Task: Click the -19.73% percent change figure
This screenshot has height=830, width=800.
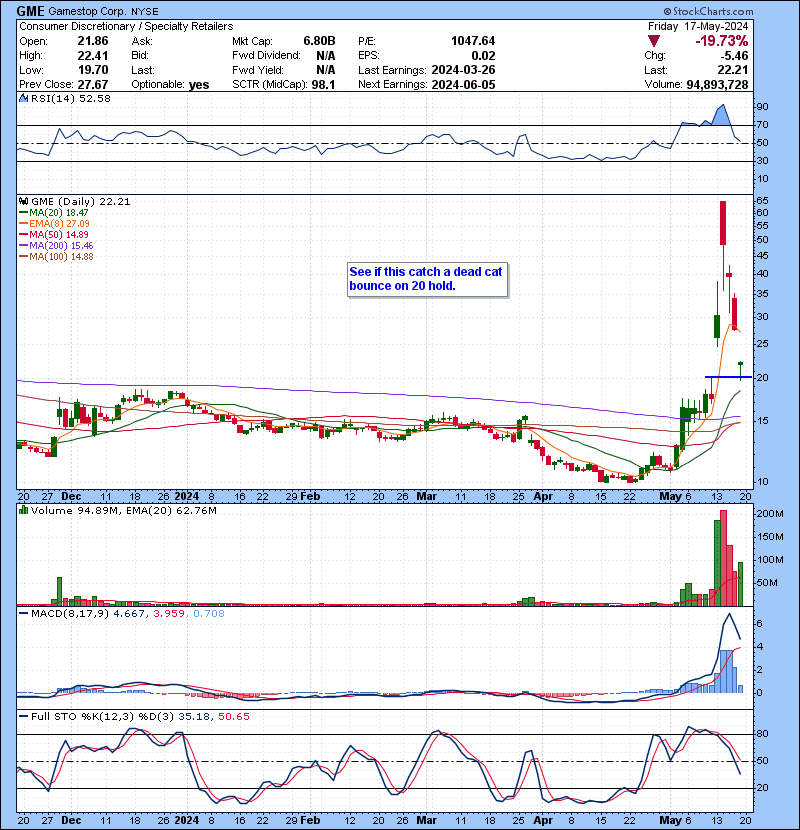Action: [x=722, y=41]
